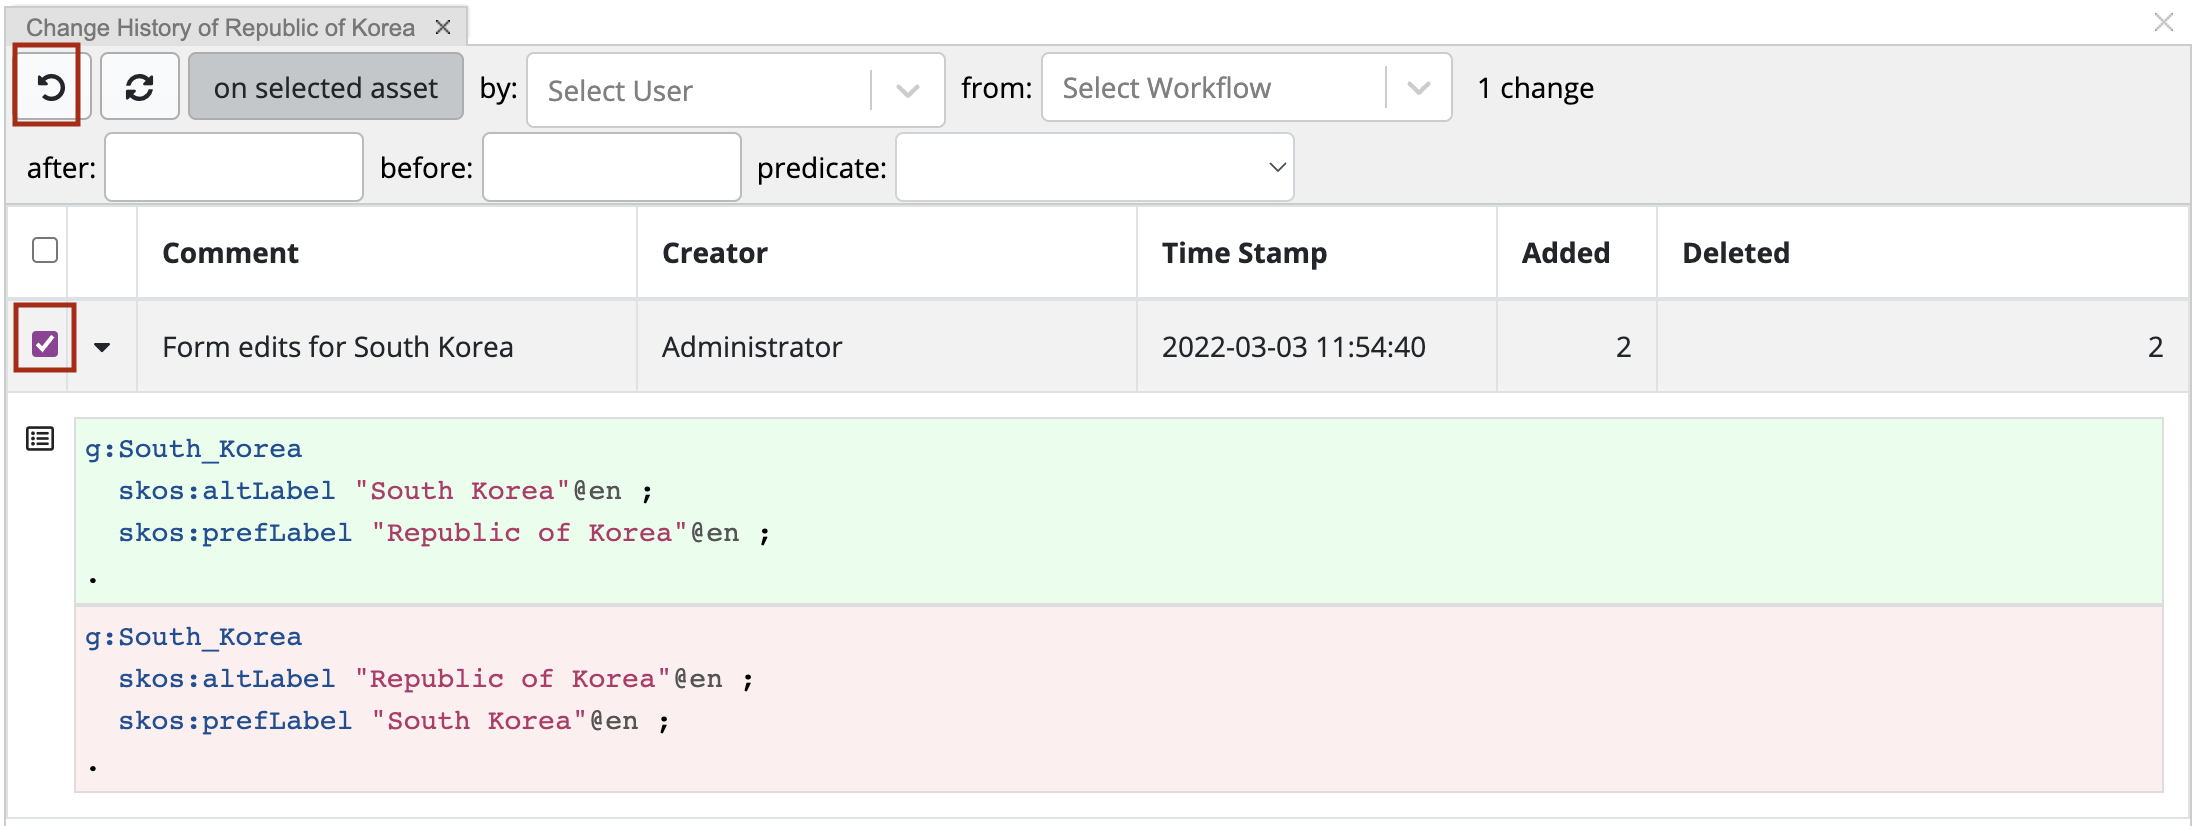
Task: Close the Change History of Republic of Korea tab
Action: pyautogui.click(x=443, y=27)
